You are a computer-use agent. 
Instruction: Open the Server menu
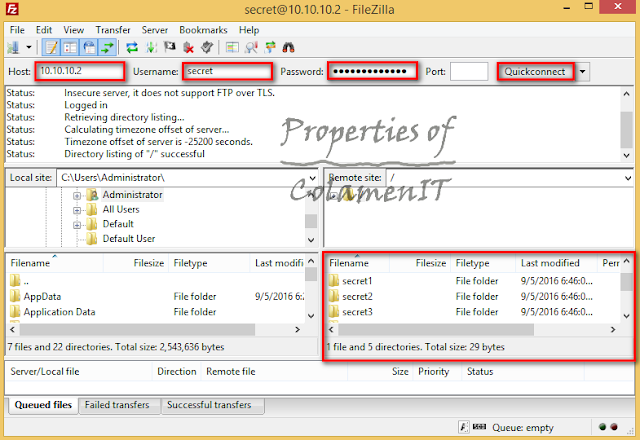pos(155,30)
